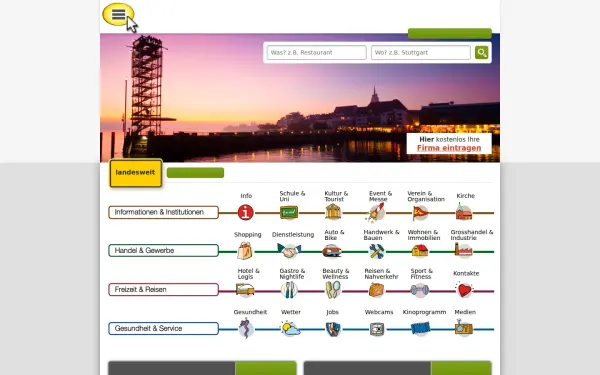Focus the Was? z.B. Restaurant field

pyautogui.click(x=316, y=52)
